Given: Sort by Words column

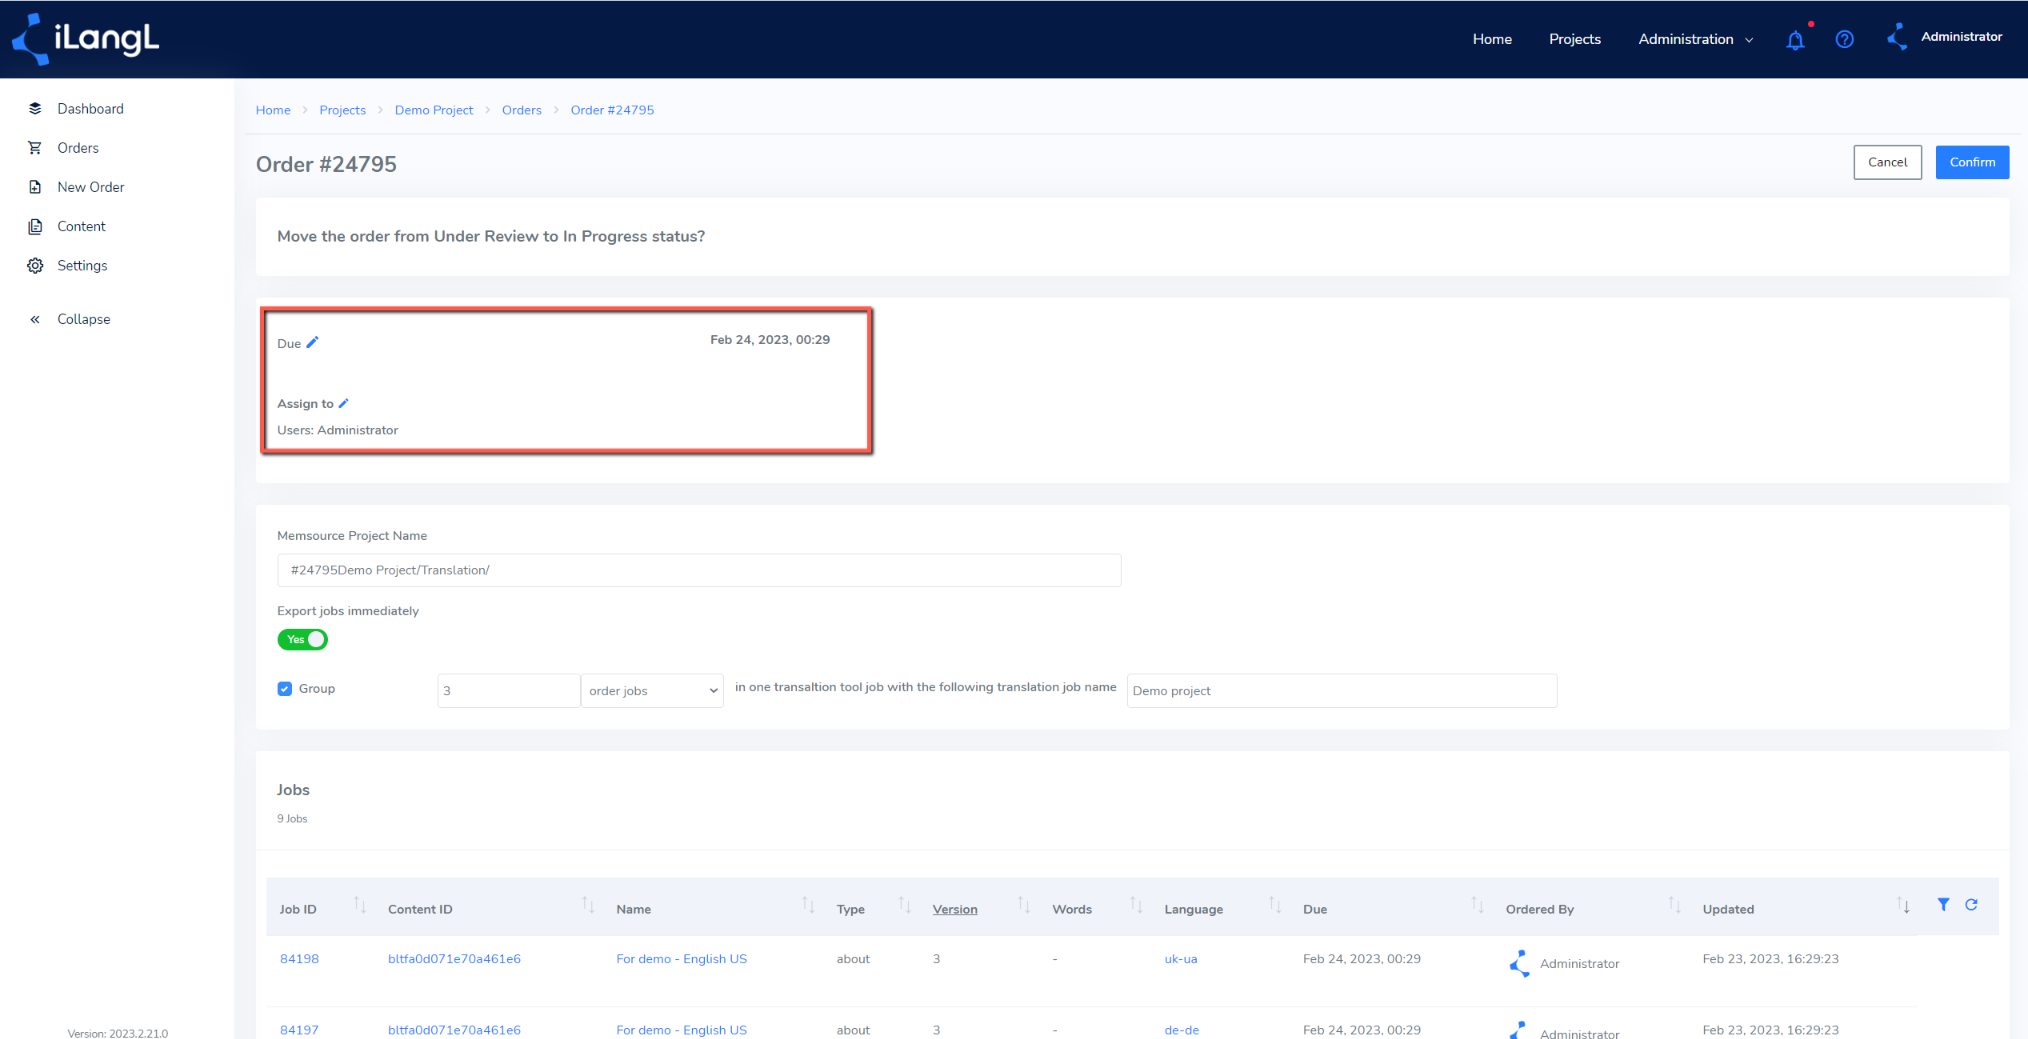Looking at the screenshot, I should pyautogui.click(x=1136, y=905).
